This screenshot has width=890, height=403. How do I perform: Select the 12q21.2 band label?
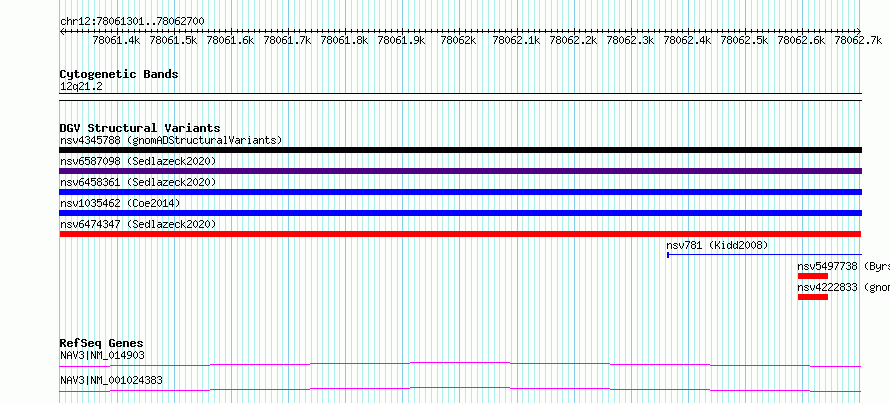[81, 87]
